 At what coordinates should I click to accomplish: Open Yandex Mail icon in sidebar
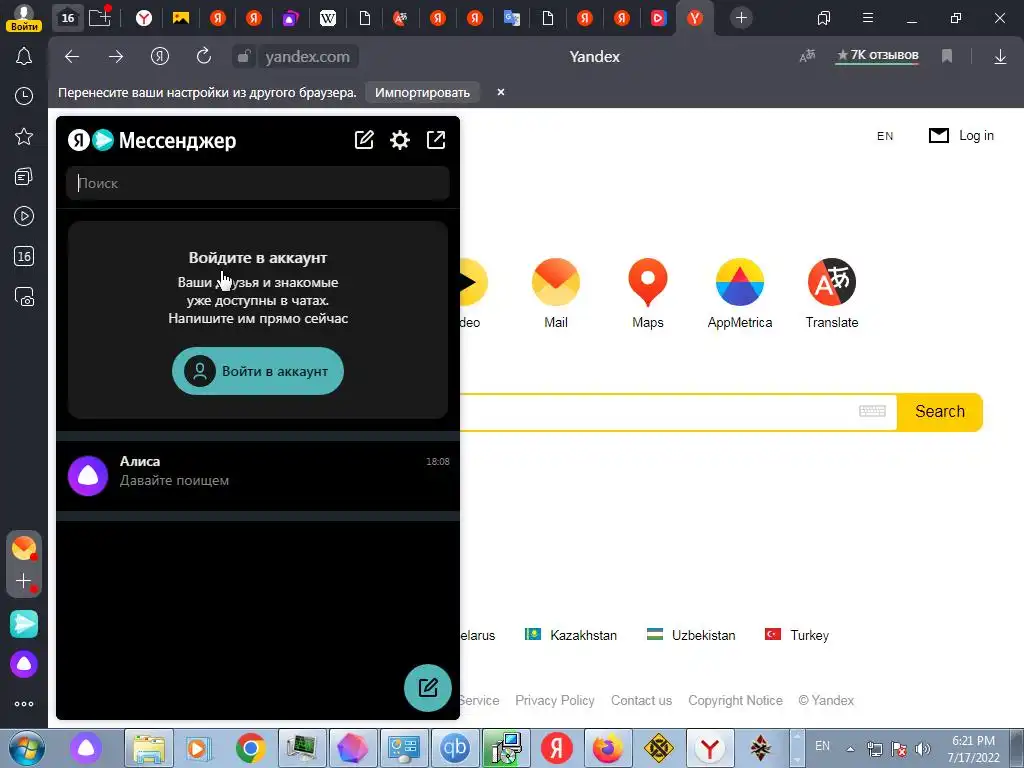tap(24, 548)
